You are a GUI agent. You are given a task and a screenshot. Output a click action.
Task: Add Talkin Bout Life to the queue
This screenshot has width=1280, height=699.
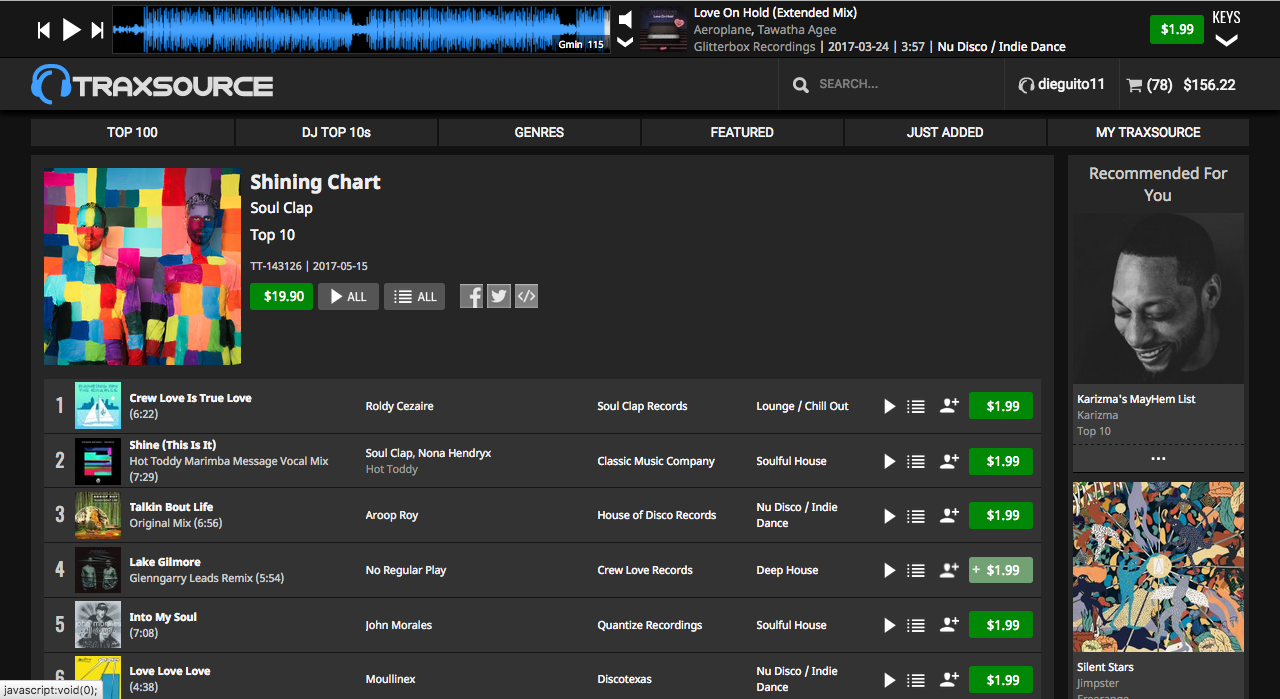pyautogui.click(x=915, y=516)
